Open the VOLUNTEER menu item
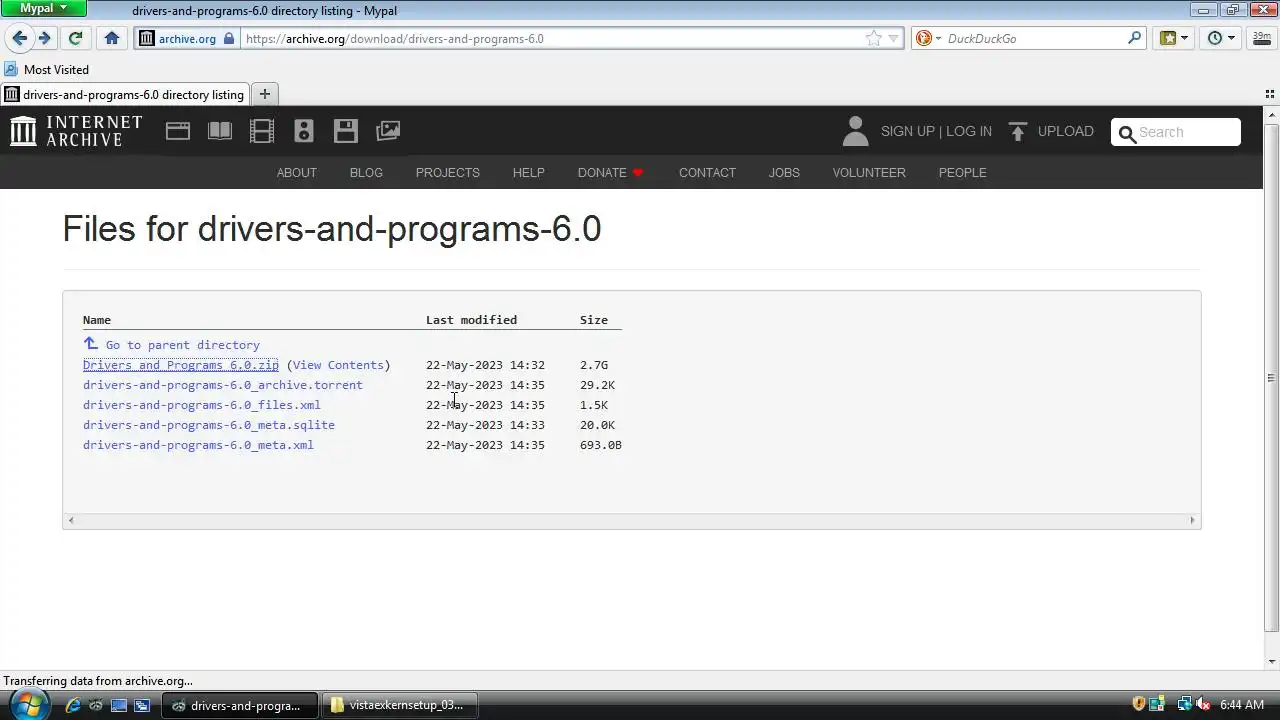This screenshot has height=720, width=1280. (x=869, y=172)
